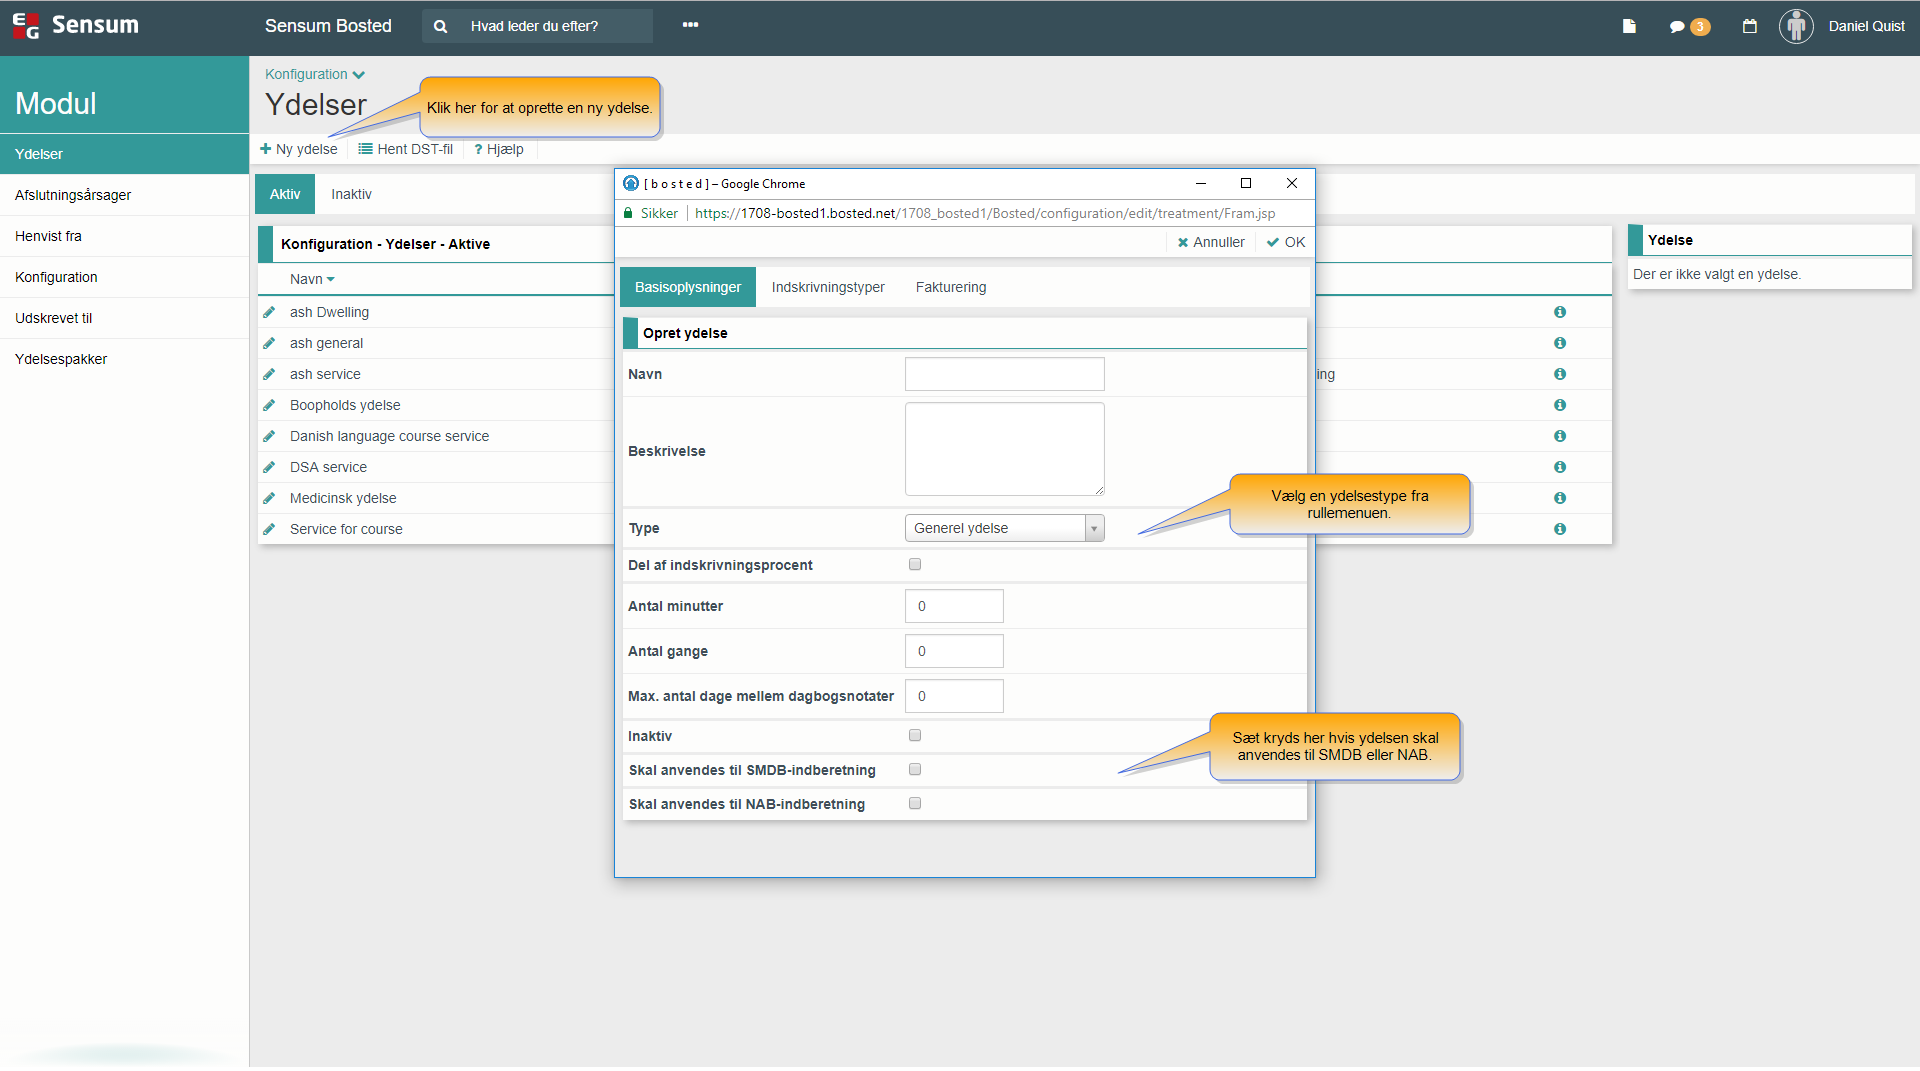This screenshot has height=1071, width=1920.
Task: Click the edit pencil for ash Dwelling
Action: pos(269,312)
